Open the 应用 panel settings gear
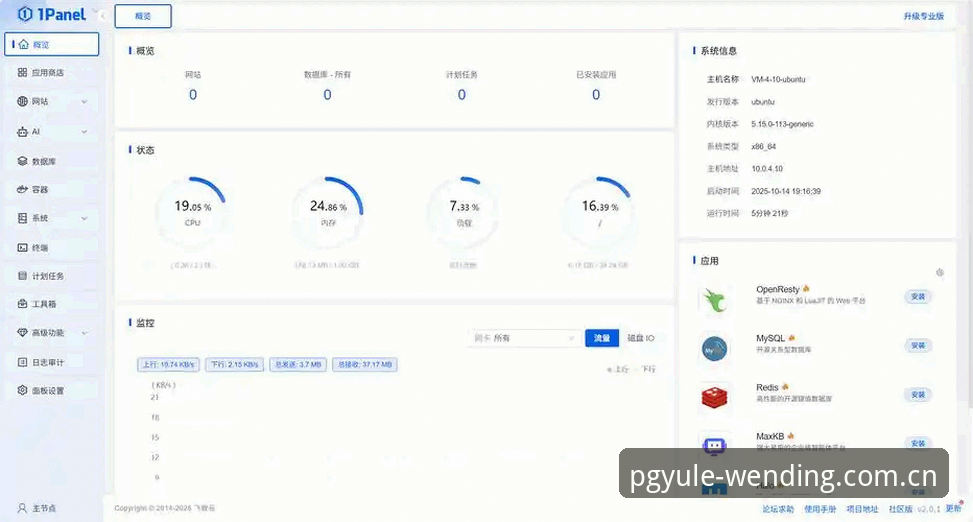Screen dimensions: 973x522 click(x=939, y=272)
